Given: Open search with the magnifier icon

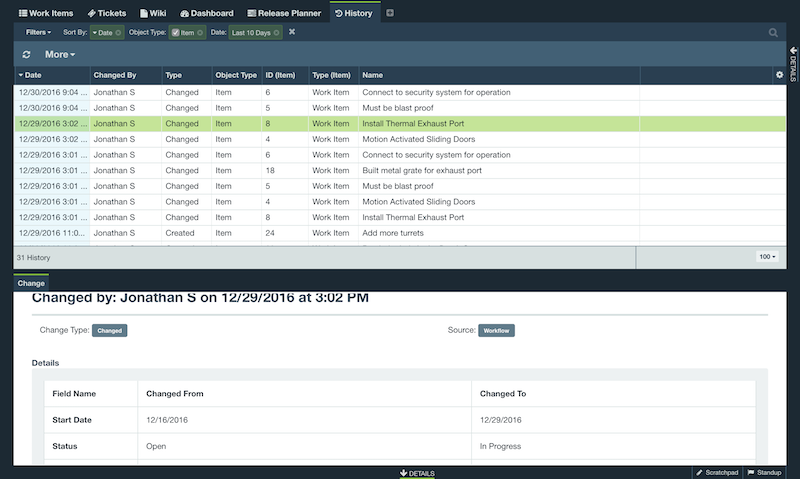Looking at the screenshot, I should pos(773,33).
